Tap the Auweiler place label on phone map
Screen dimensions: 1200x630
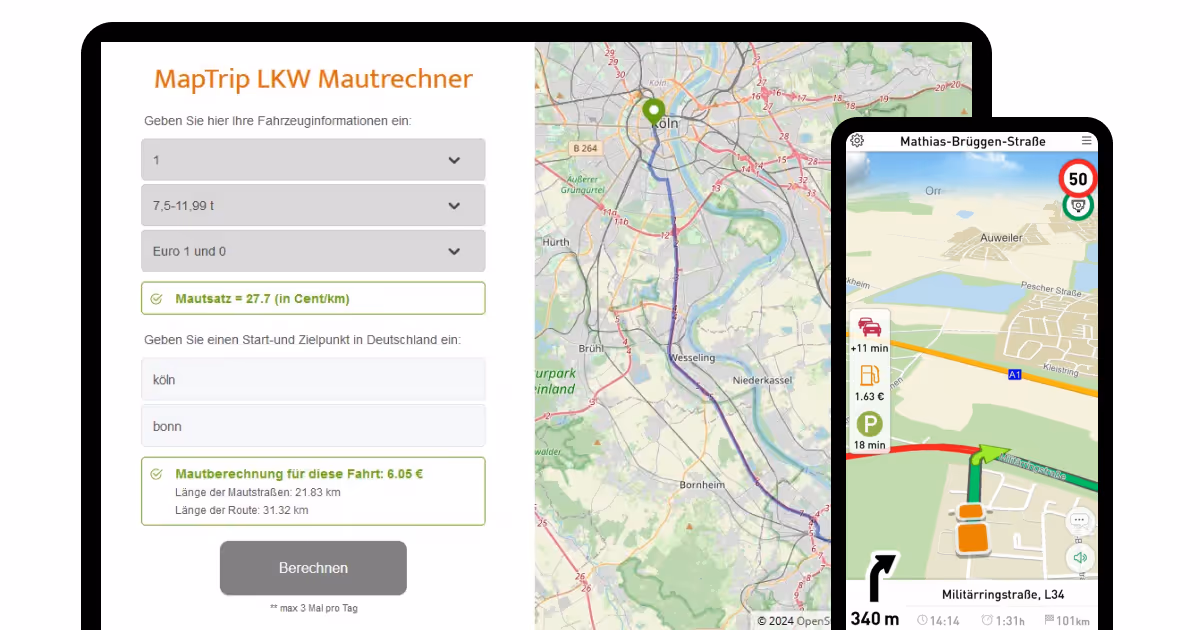(x=999, y=238)
